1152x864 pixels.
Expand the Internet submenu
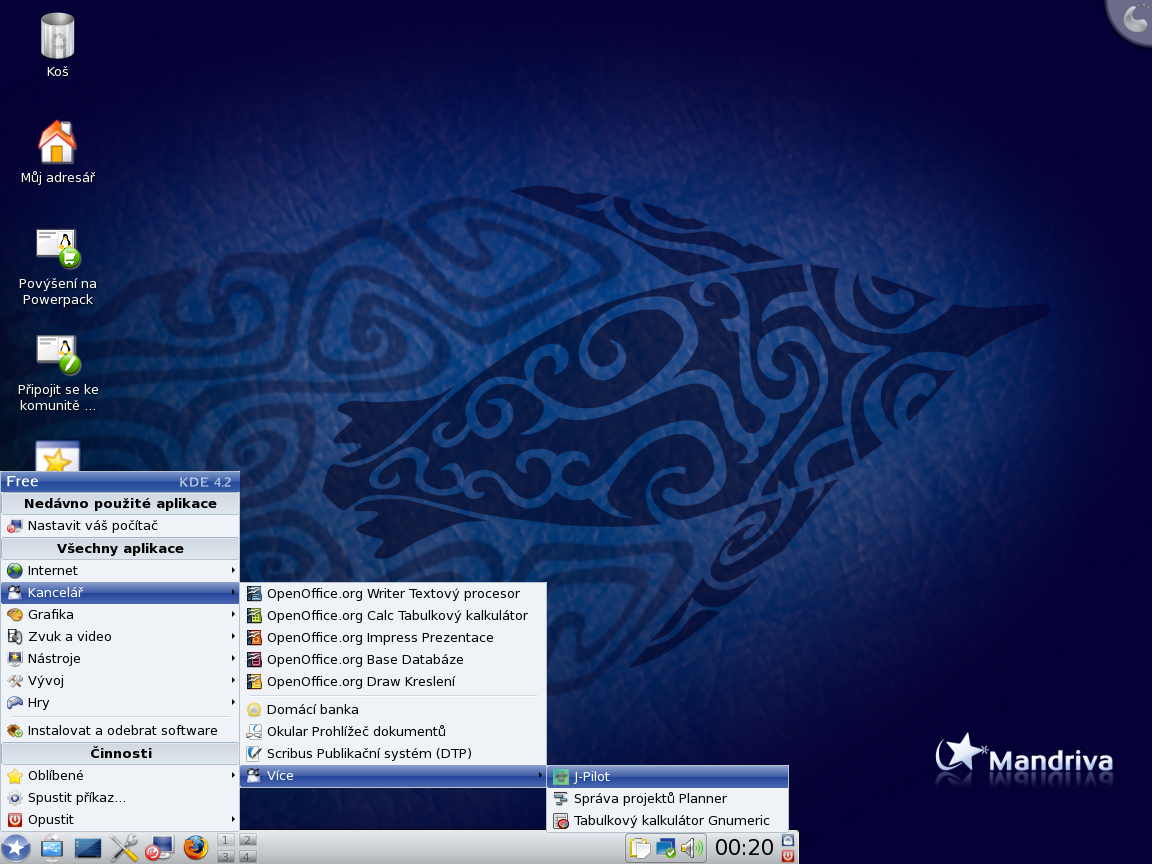(x=120, y=570)
